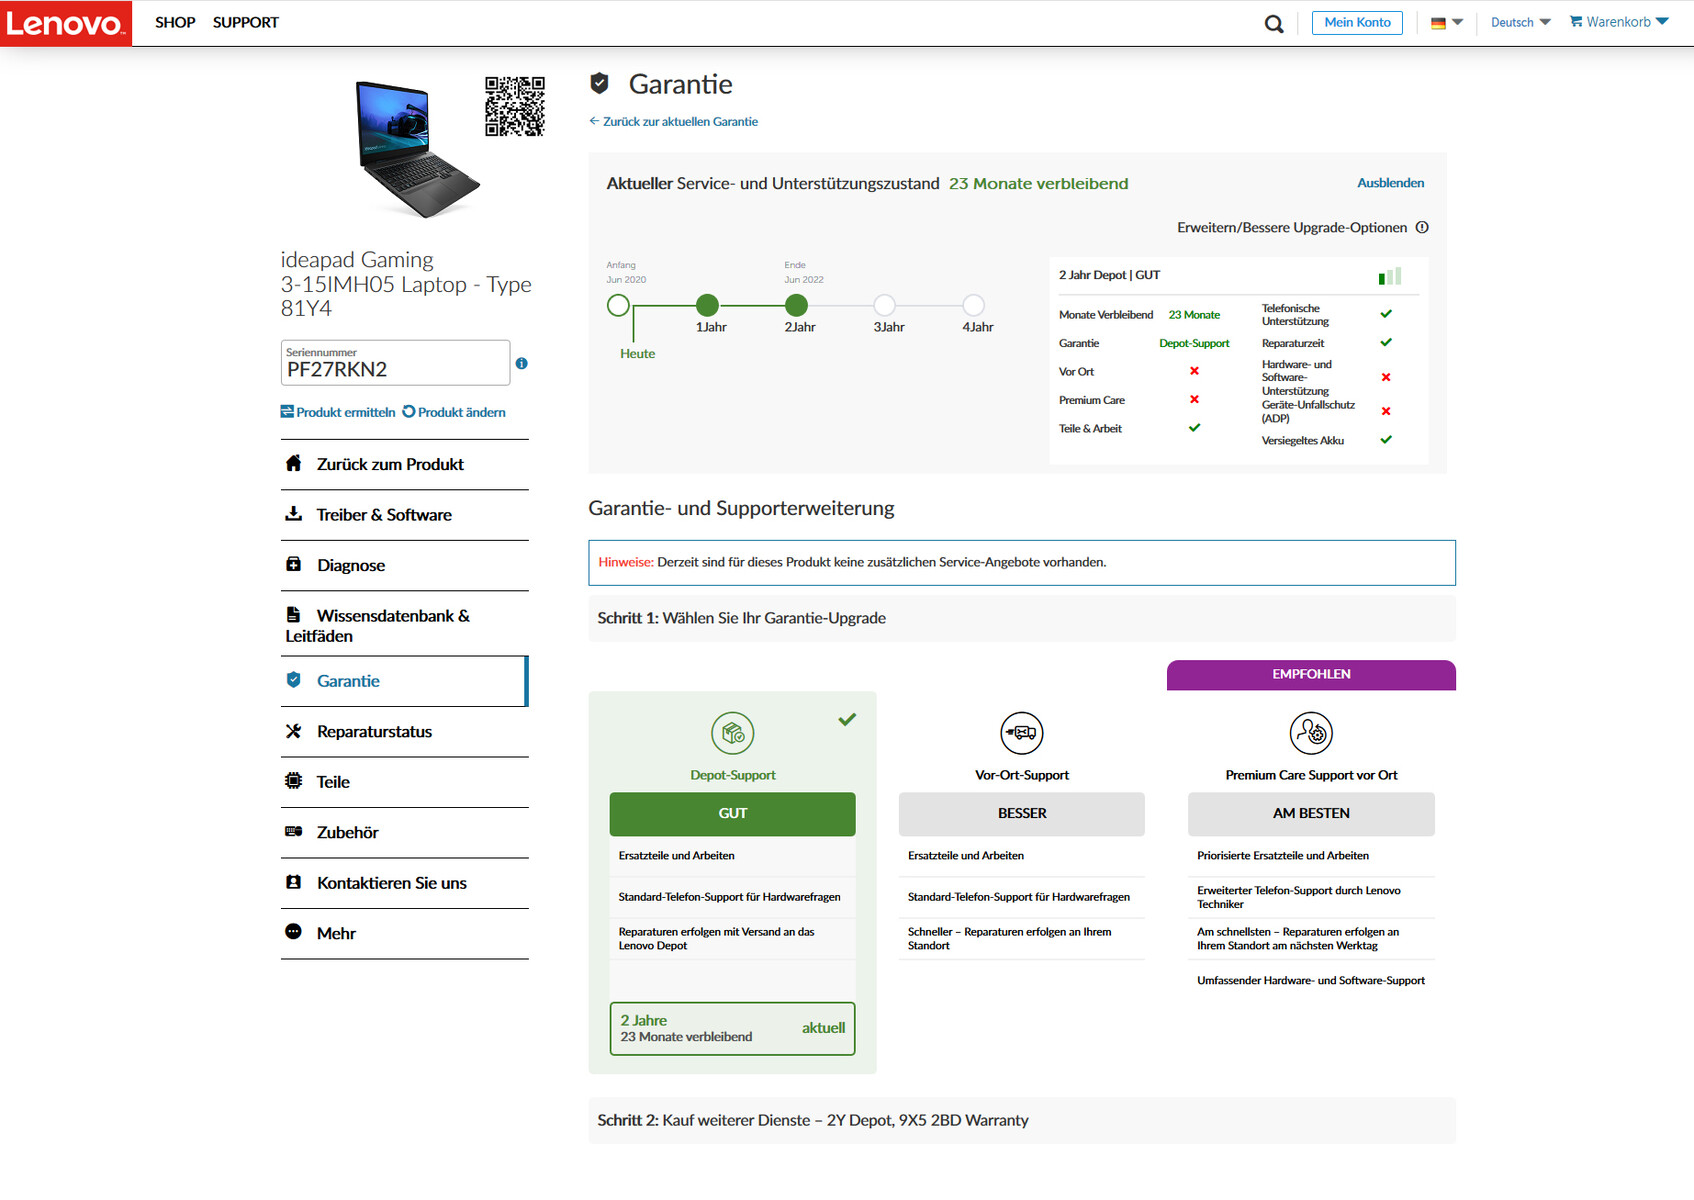
Task: Click the 2 Jahre aktuell box
Action: point(733,1029)
